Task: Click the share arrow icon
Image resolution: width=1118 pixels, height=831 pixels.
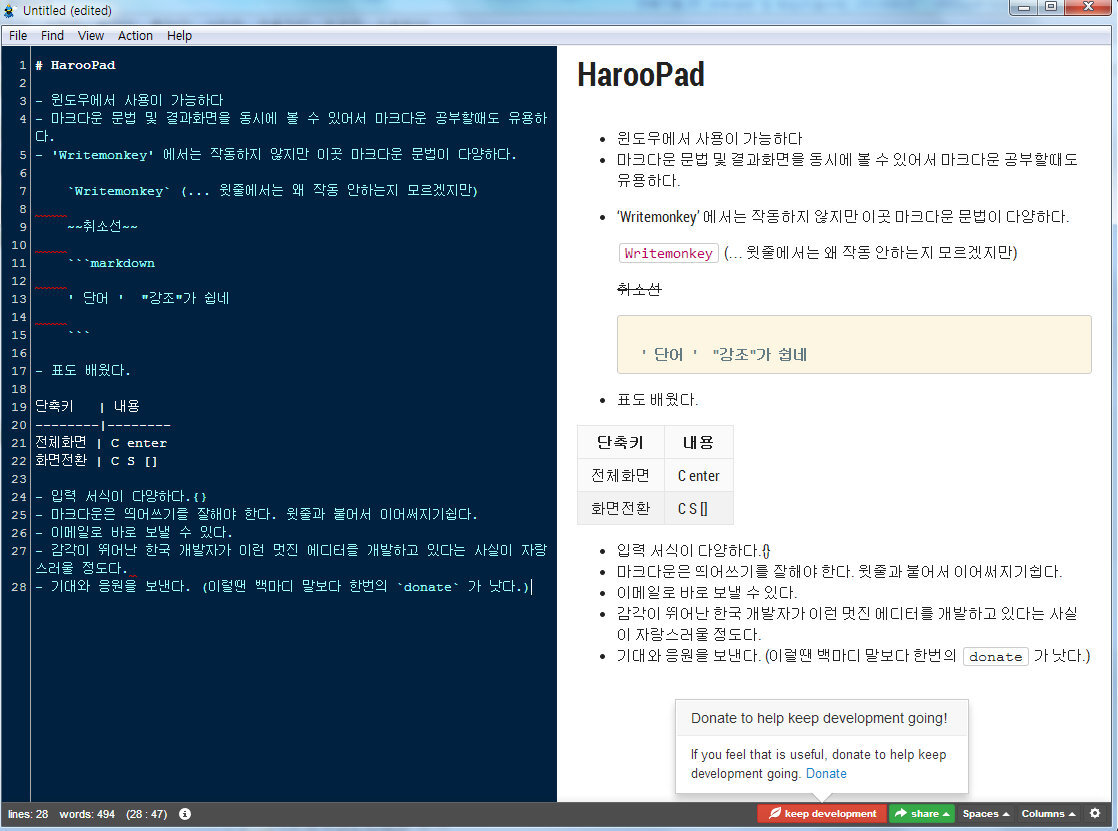Action: click(901, 813)
